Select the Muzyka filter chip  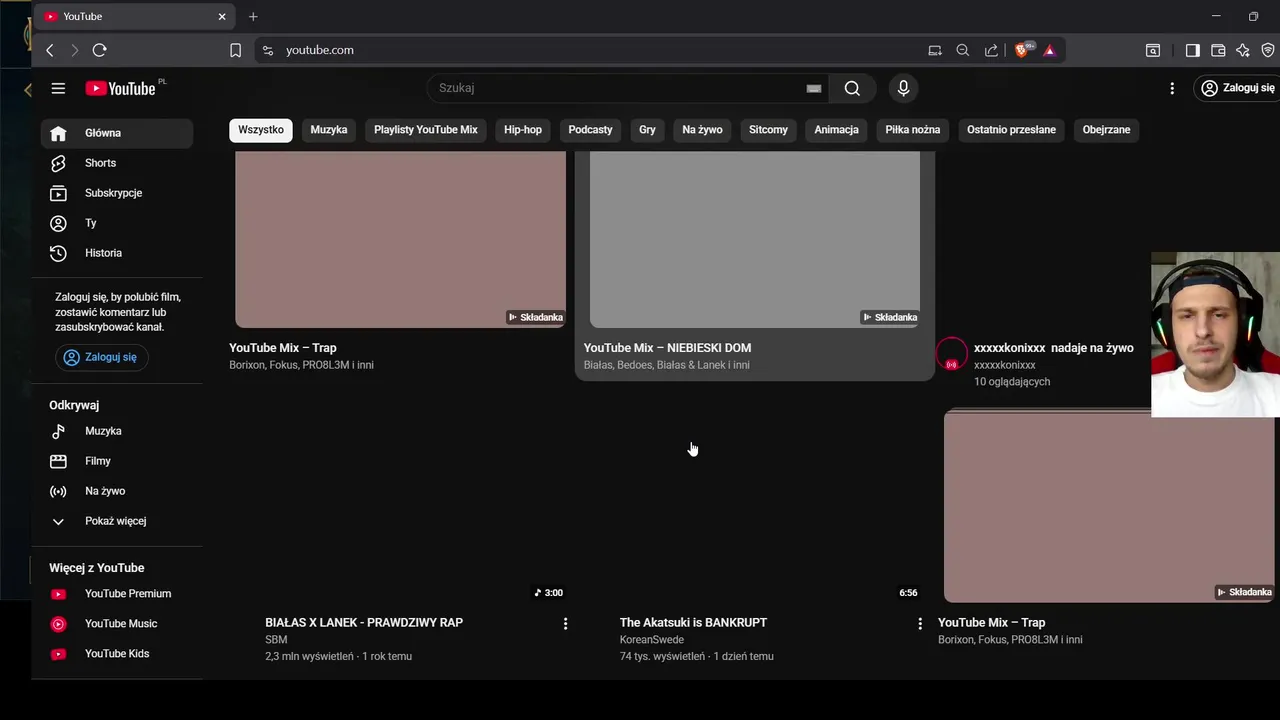[x=329, y=130]
